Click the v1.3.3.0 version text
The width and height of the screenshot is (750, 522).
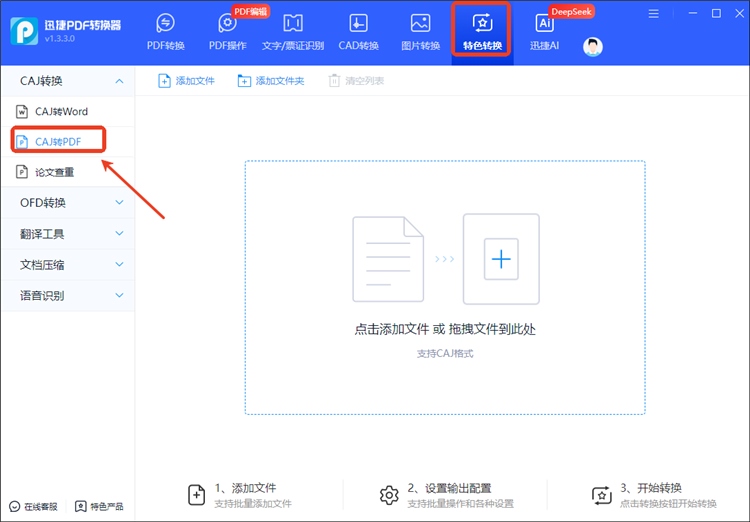coord(60,39)
